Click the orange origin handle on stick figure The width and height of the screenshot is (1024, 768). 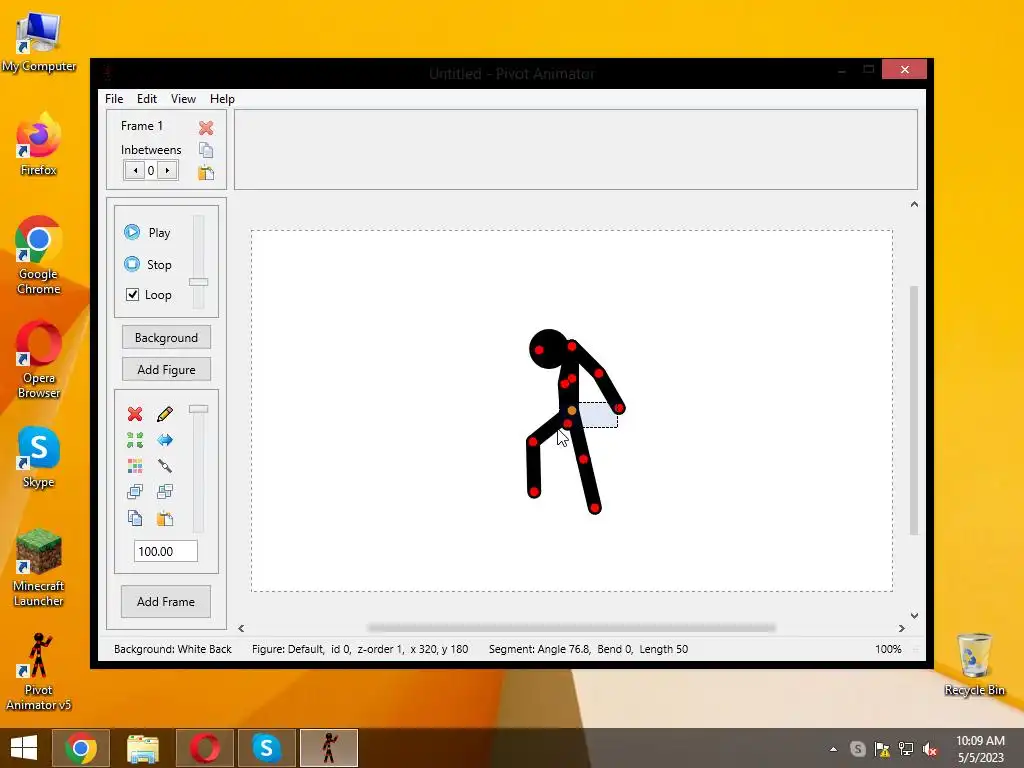572,410
